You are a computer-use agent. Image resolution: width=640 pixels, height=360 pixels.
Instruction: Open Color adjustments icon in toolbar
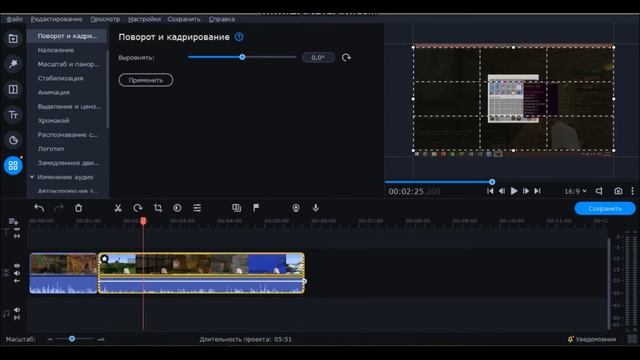point(177,208)
